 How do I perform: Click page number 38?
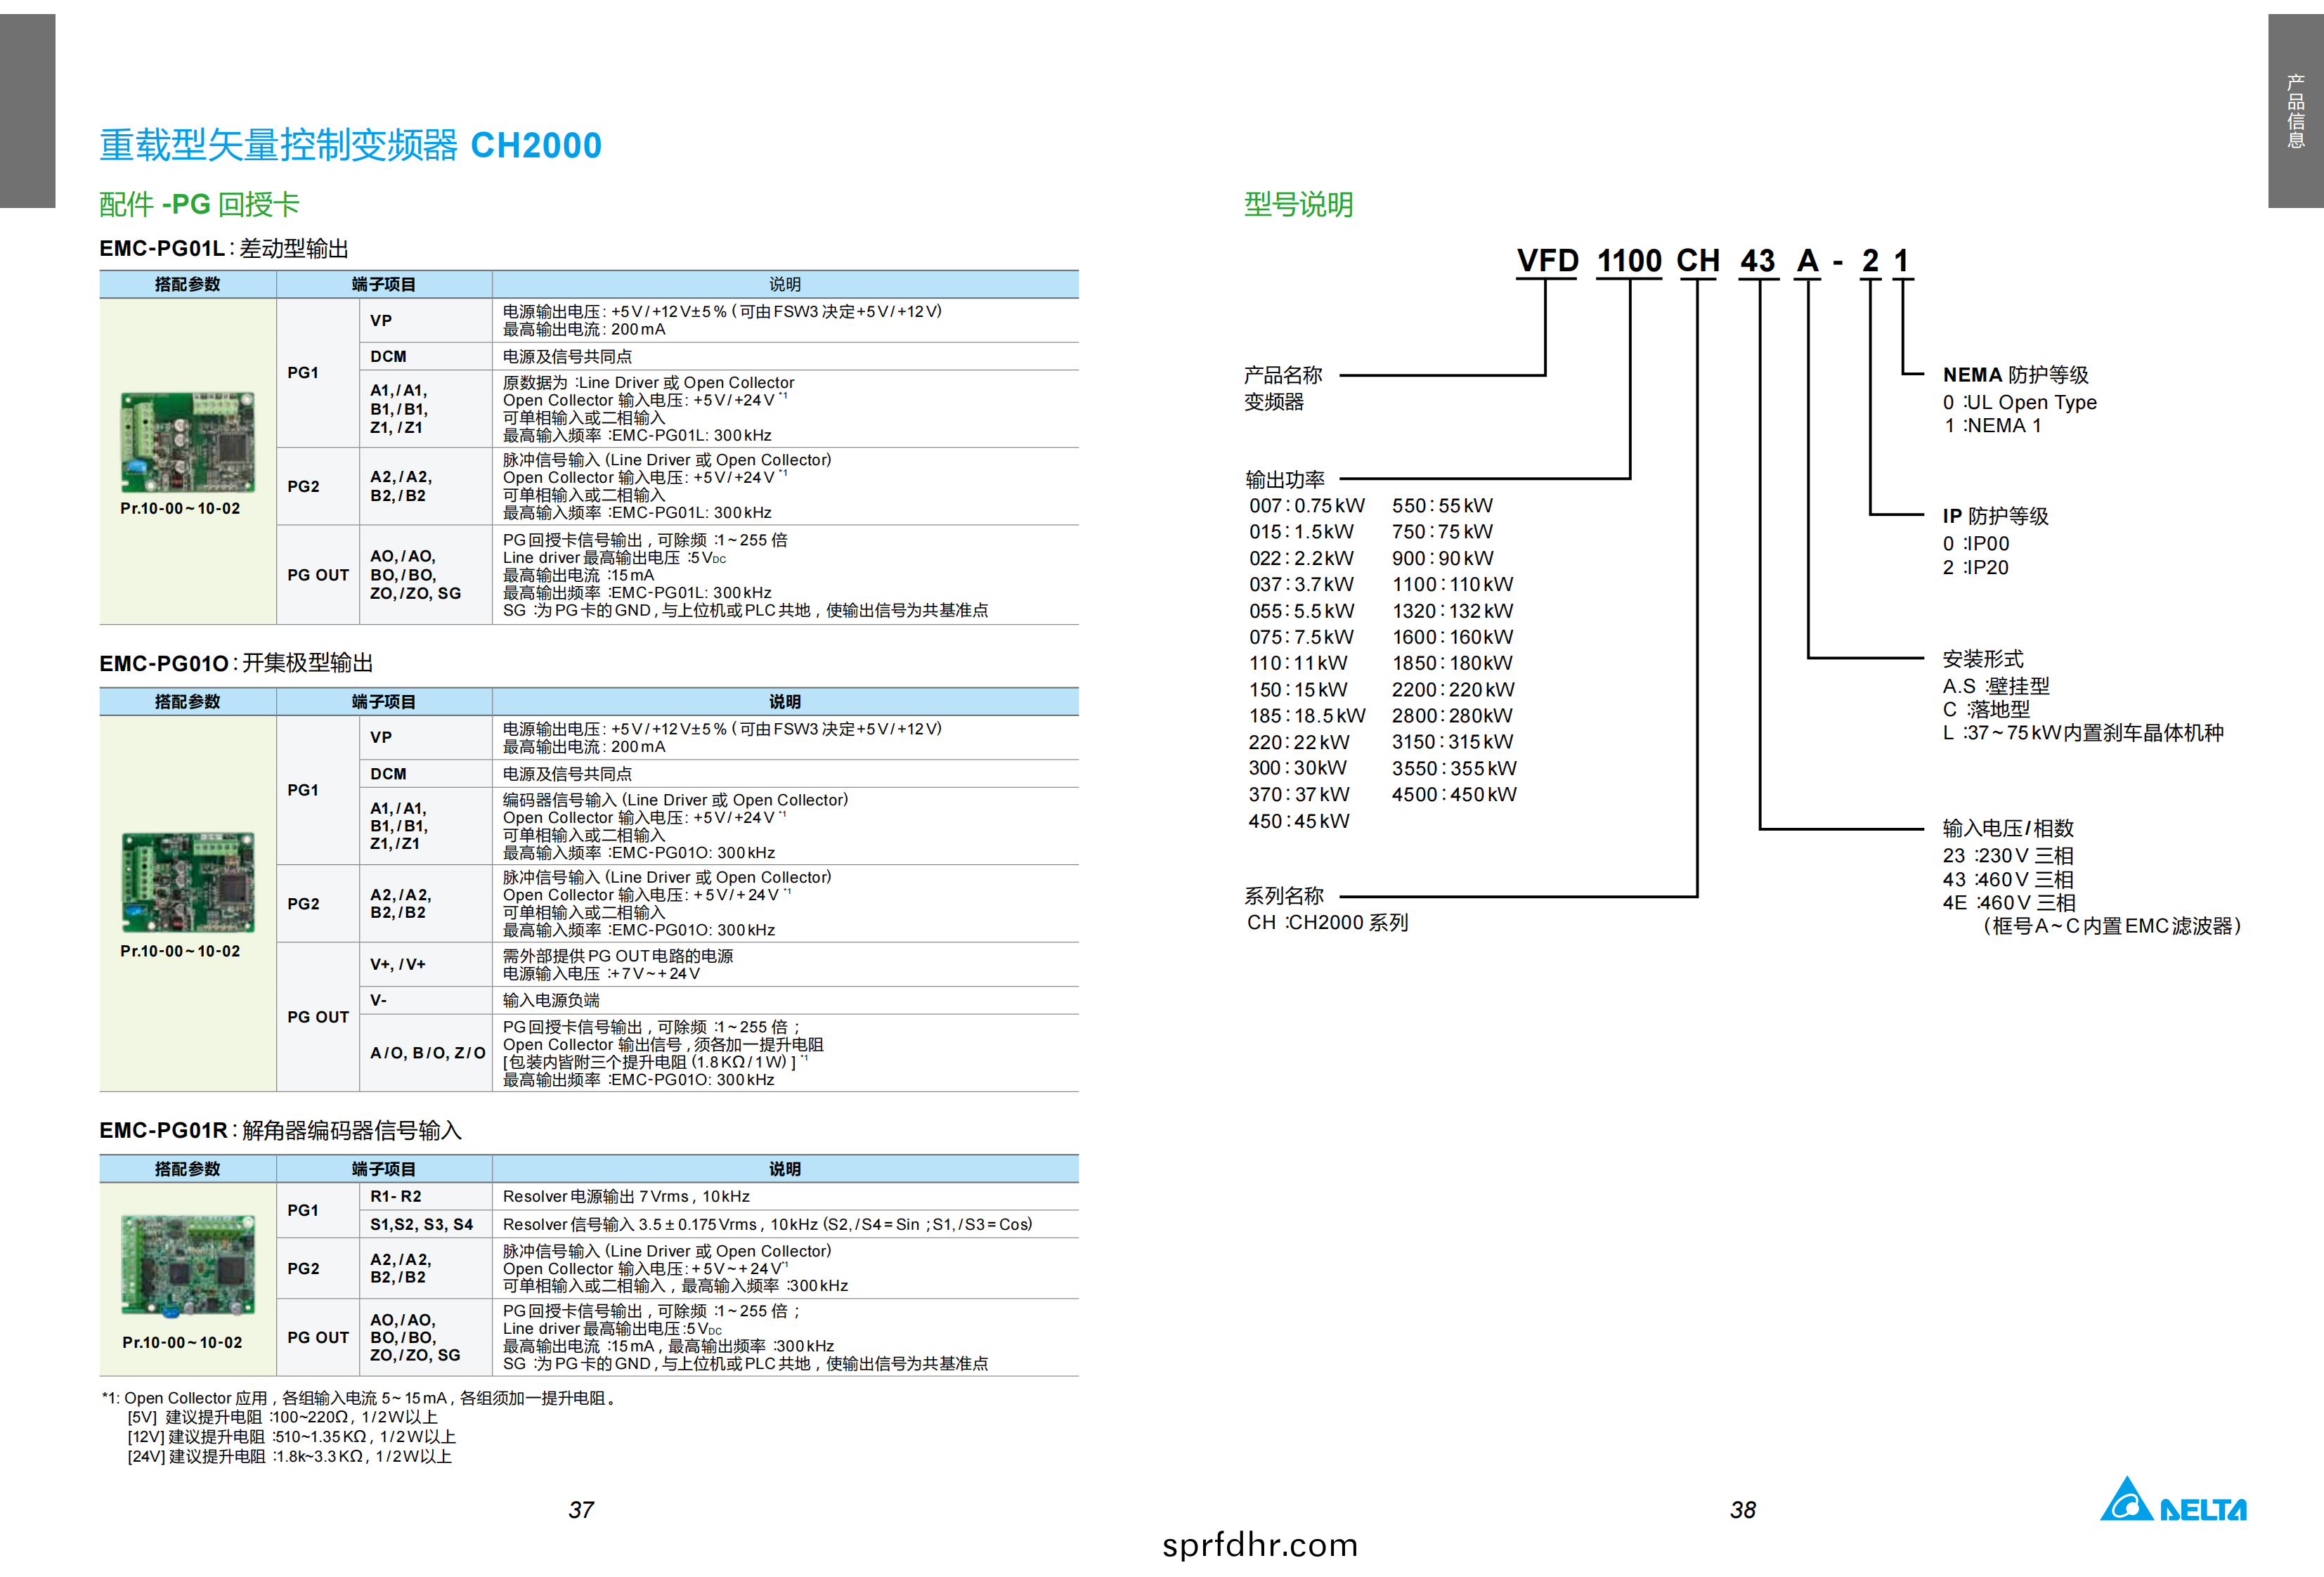click(1743, 1511)
